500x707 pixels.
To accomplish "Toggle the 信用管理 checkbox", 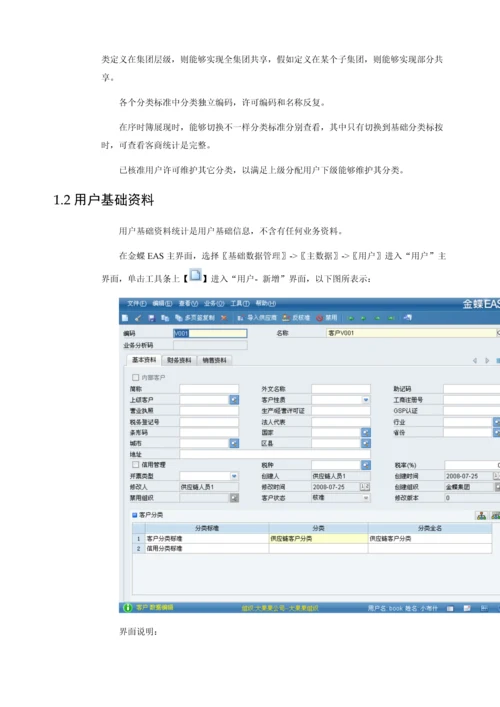I will [x=135, y=464].
